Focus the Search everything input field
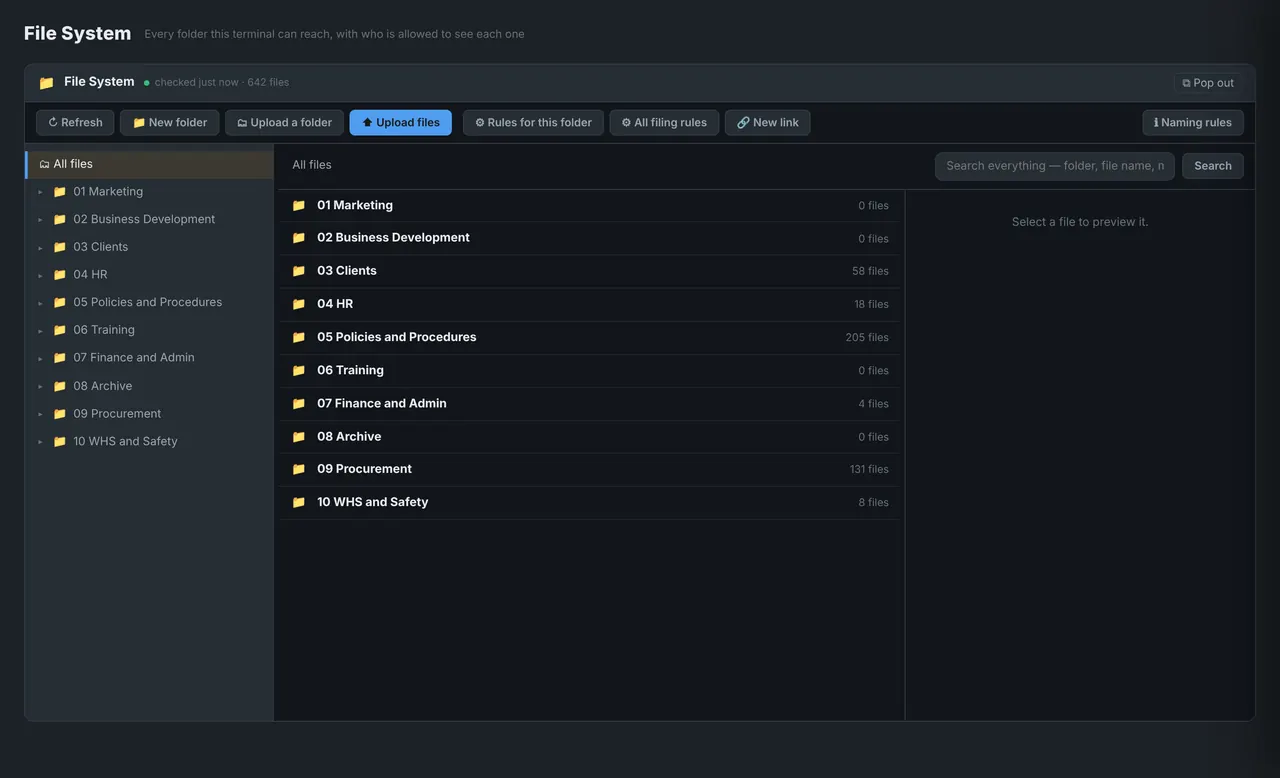1280x778 pixels. pyautogui.click(x=1055, y=166)
